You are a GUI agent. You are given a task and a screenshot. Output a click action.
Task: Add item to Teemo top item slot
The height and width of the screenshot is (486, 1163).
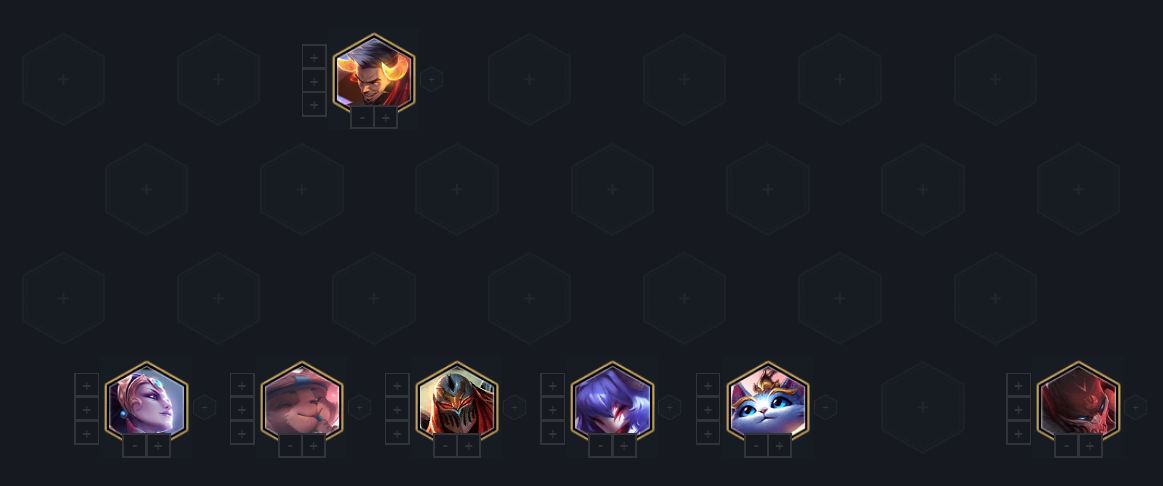(243, 385)
